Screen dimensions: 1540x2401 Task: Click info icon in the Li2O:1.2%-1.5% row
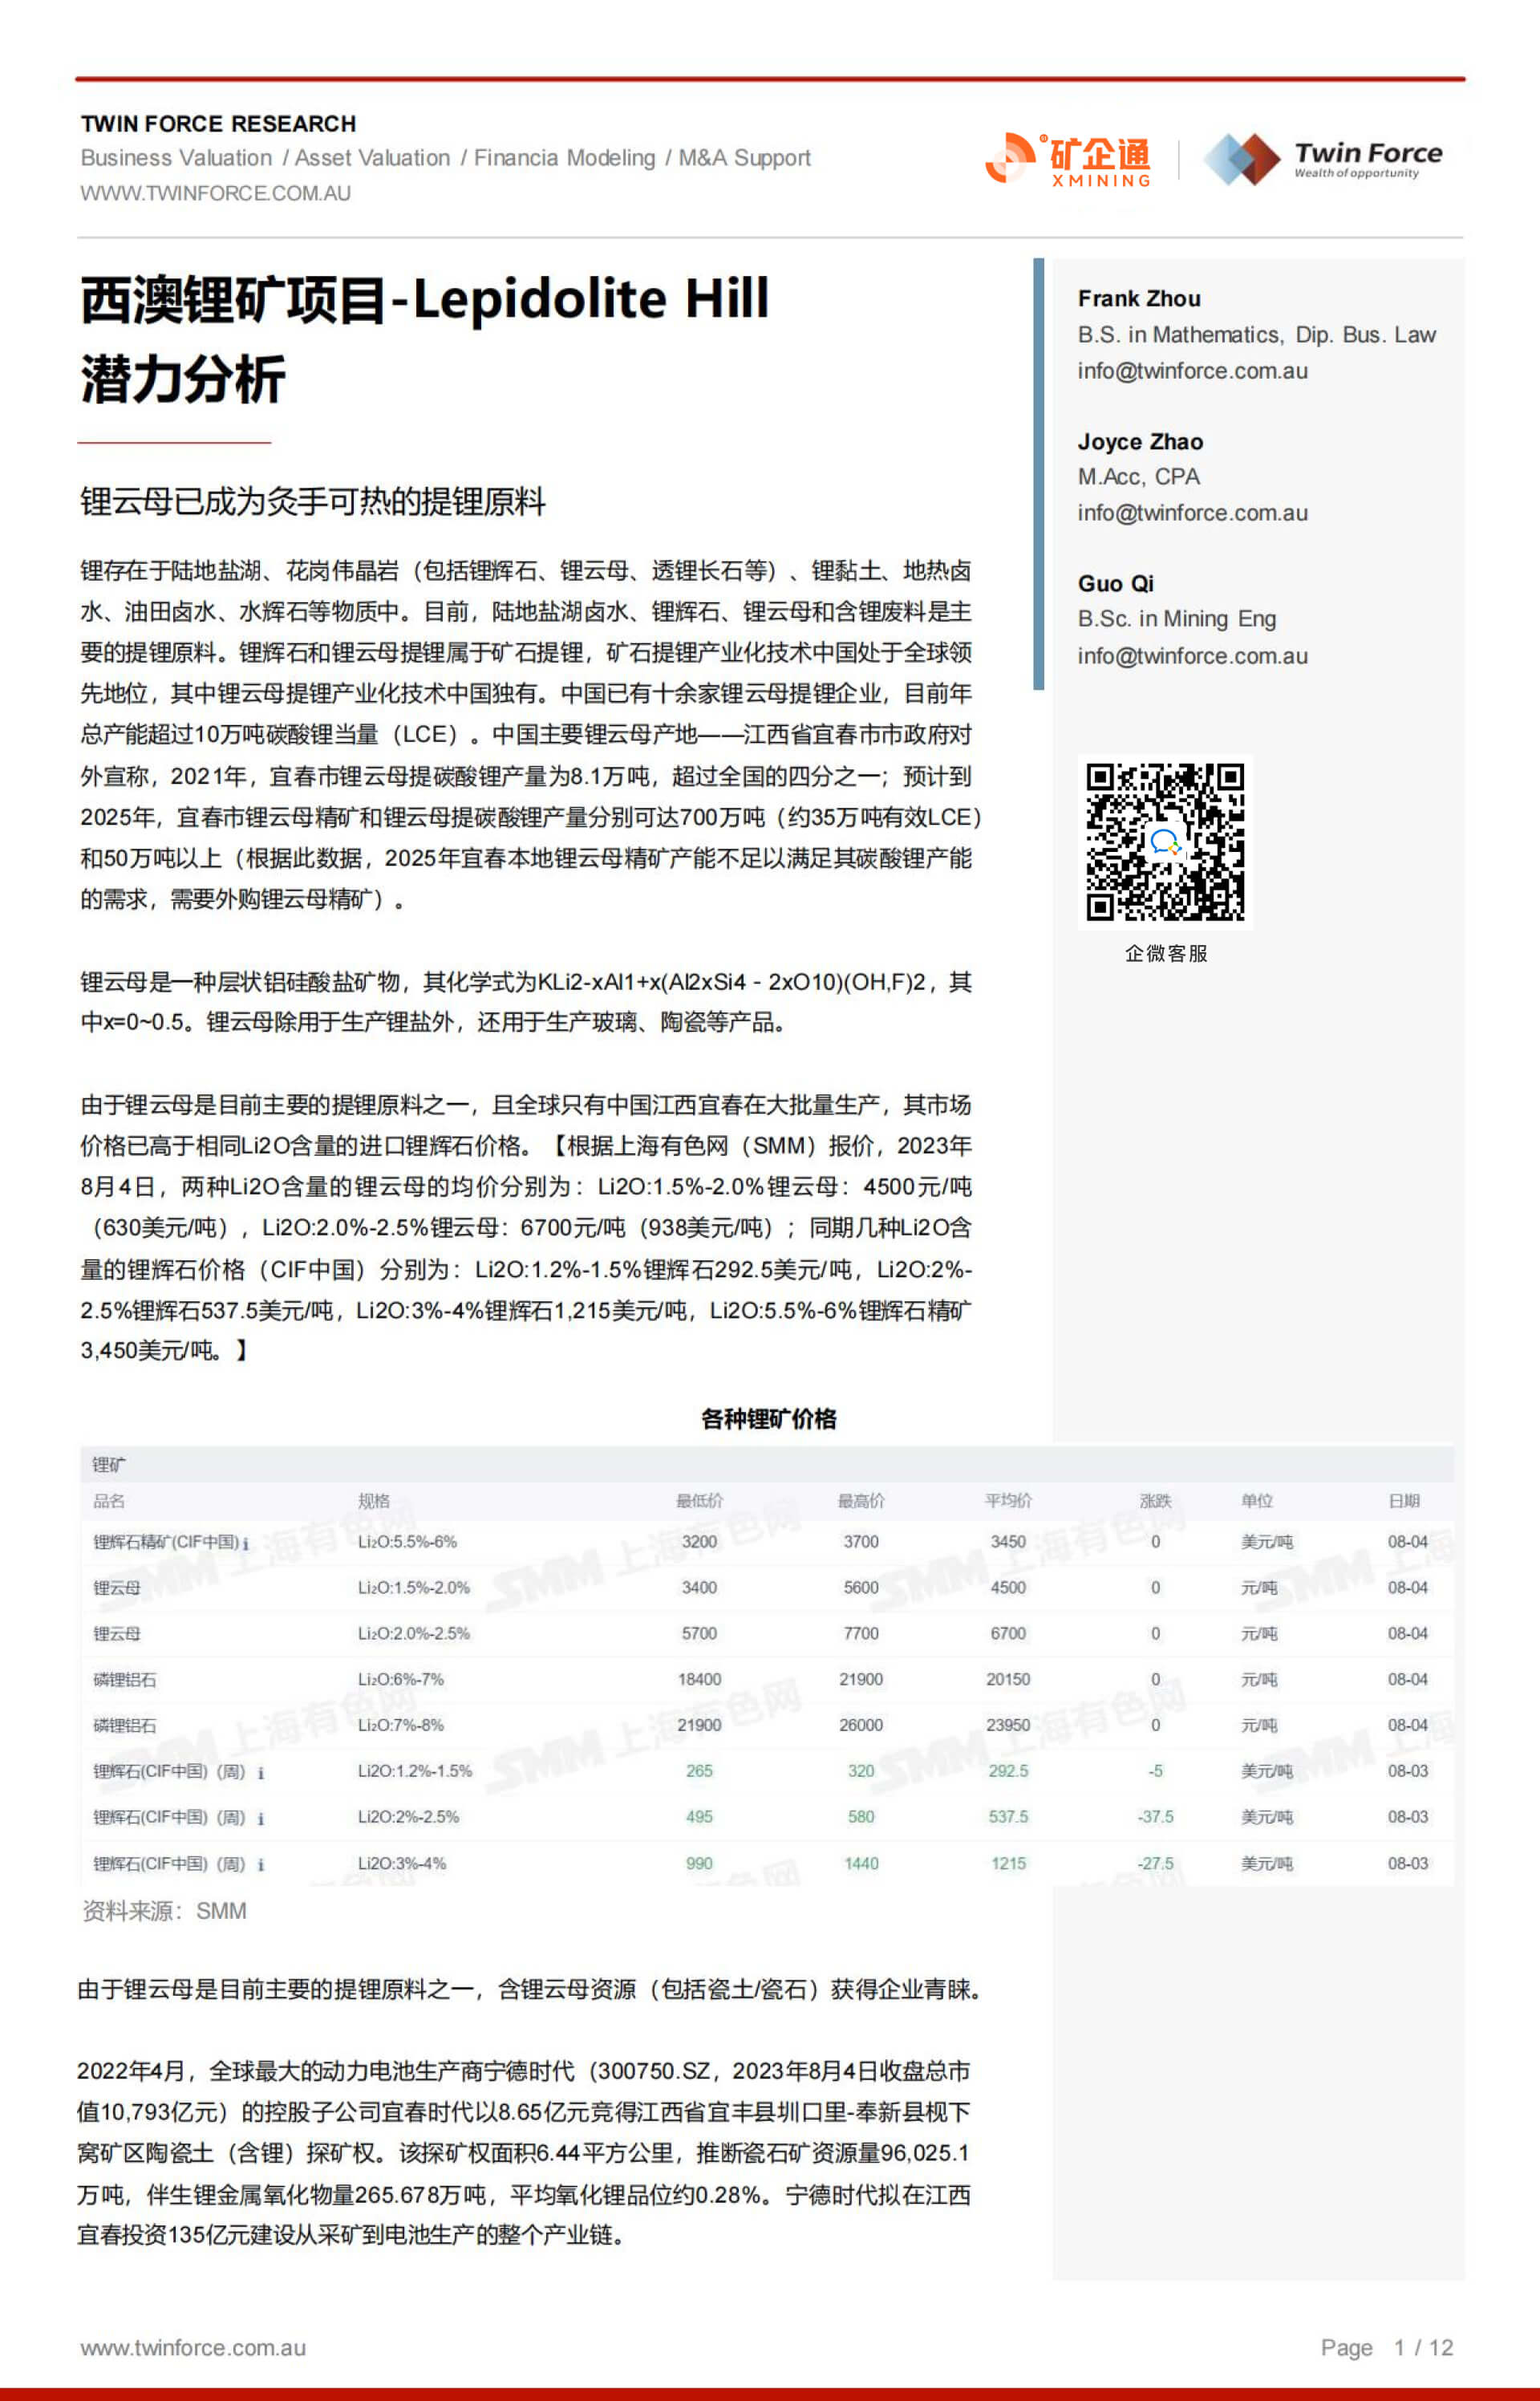pyautogui.click(x=261, y=1773)
